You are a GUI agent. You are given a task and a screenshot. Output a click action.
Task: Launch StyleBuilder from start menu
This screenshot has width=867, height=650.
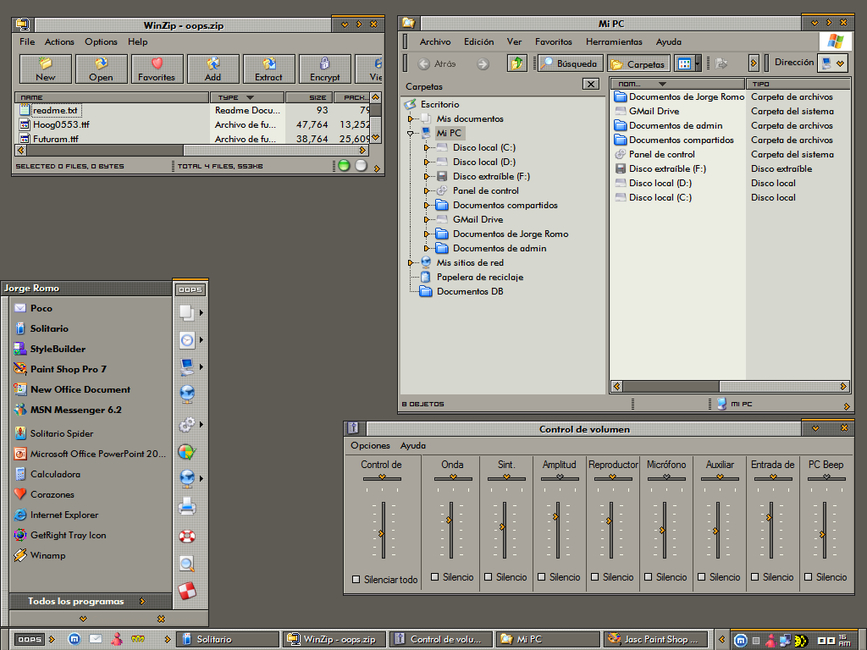tap(58, 349)
